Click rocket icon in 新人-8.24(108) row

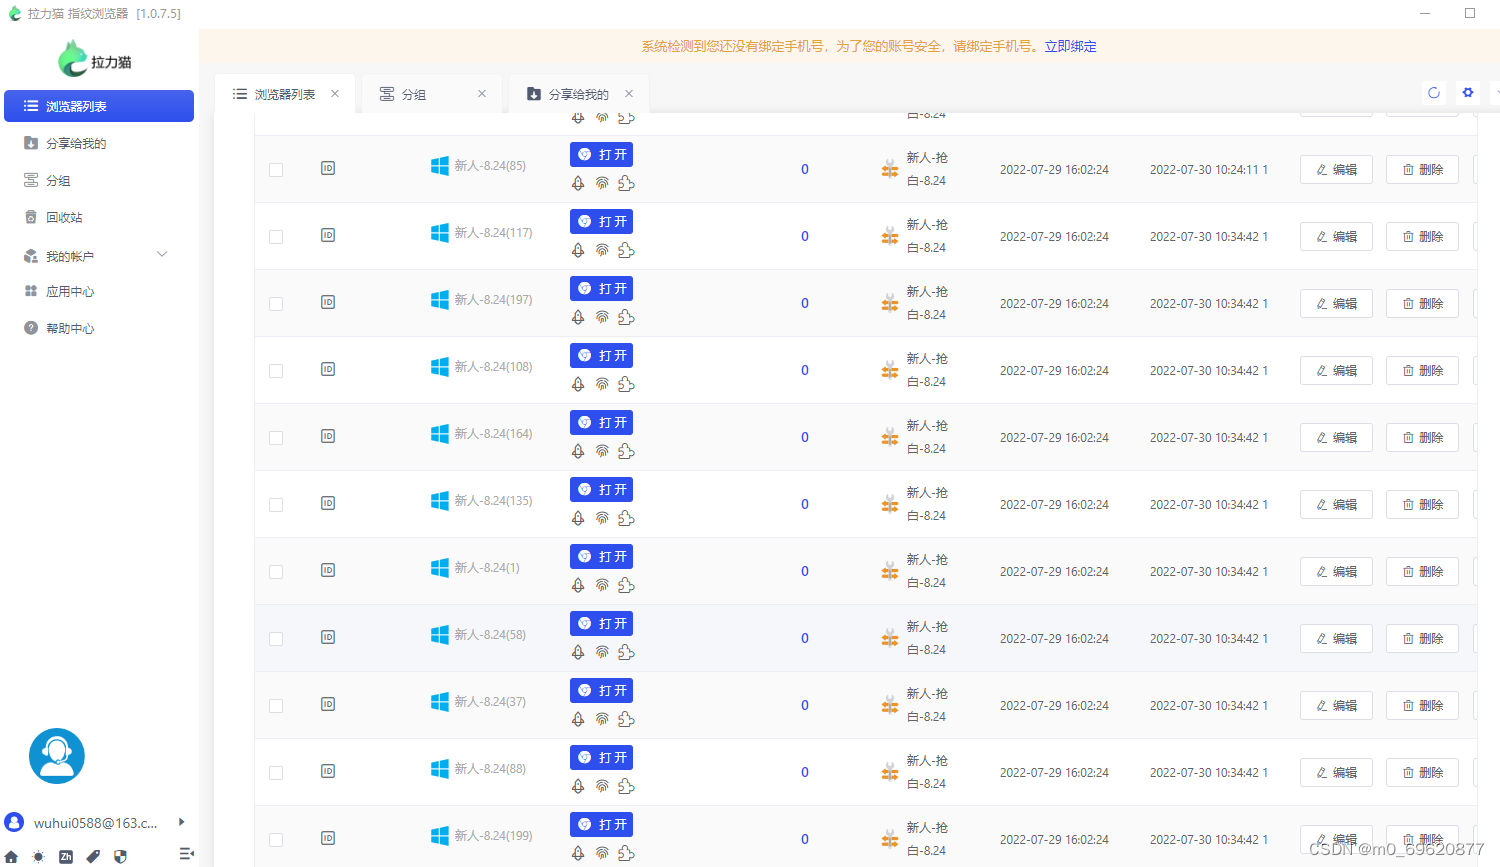[578, 384]
